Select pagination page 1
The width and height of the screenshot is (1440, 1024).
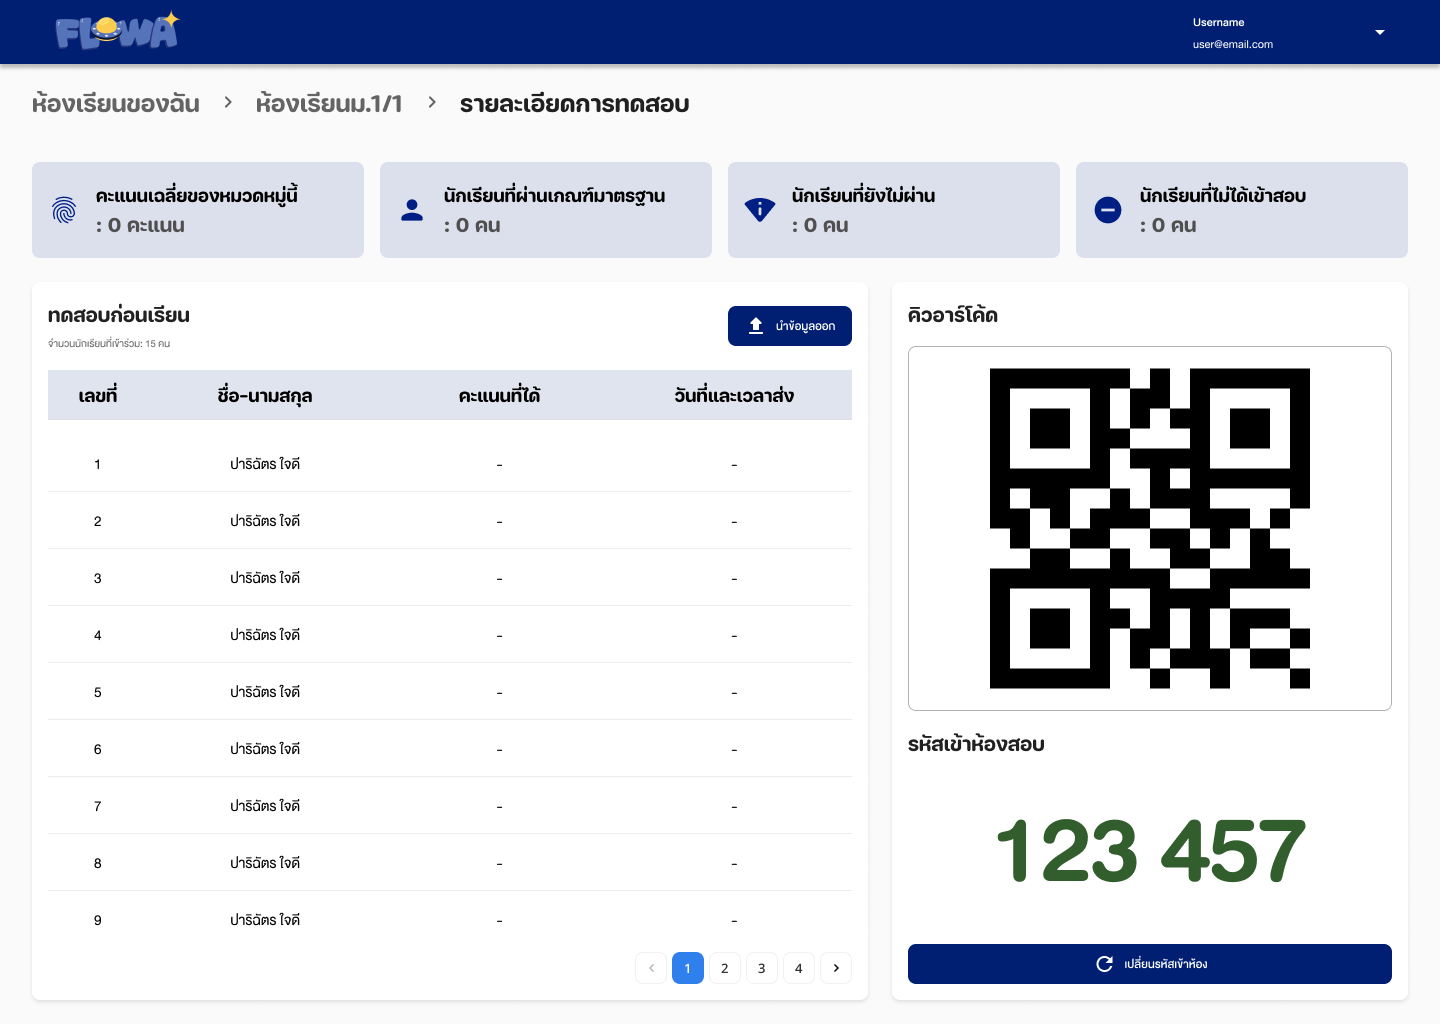point(688,968)
